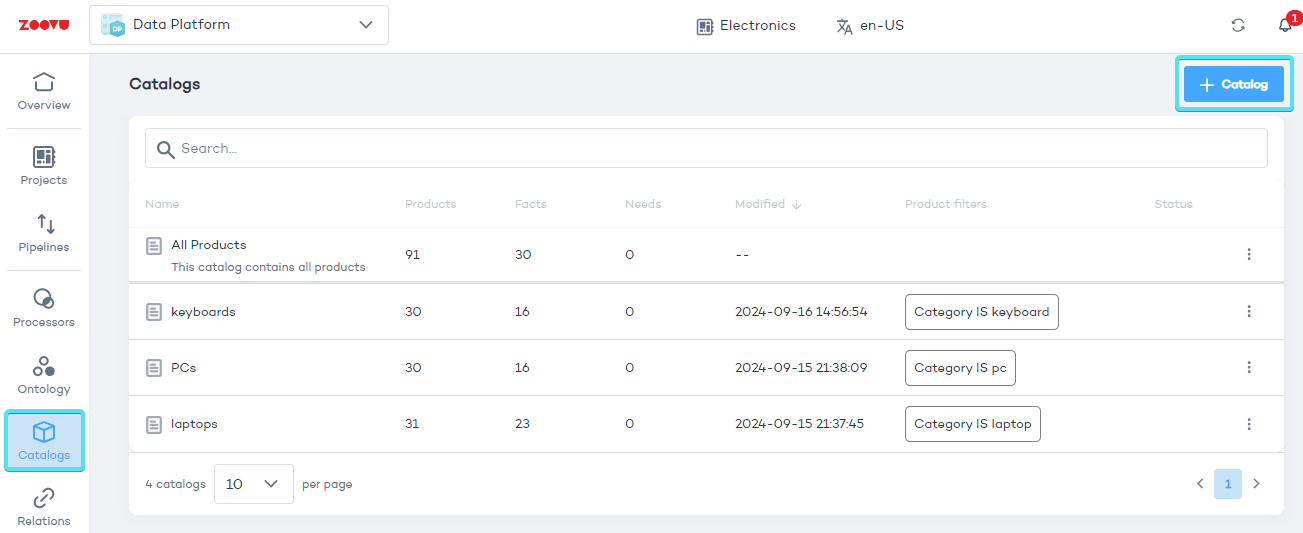Open three-dot menu for laptops catalog
Image resolution: width=1303 pixels, height=533 pixels.
(1249, 424)
